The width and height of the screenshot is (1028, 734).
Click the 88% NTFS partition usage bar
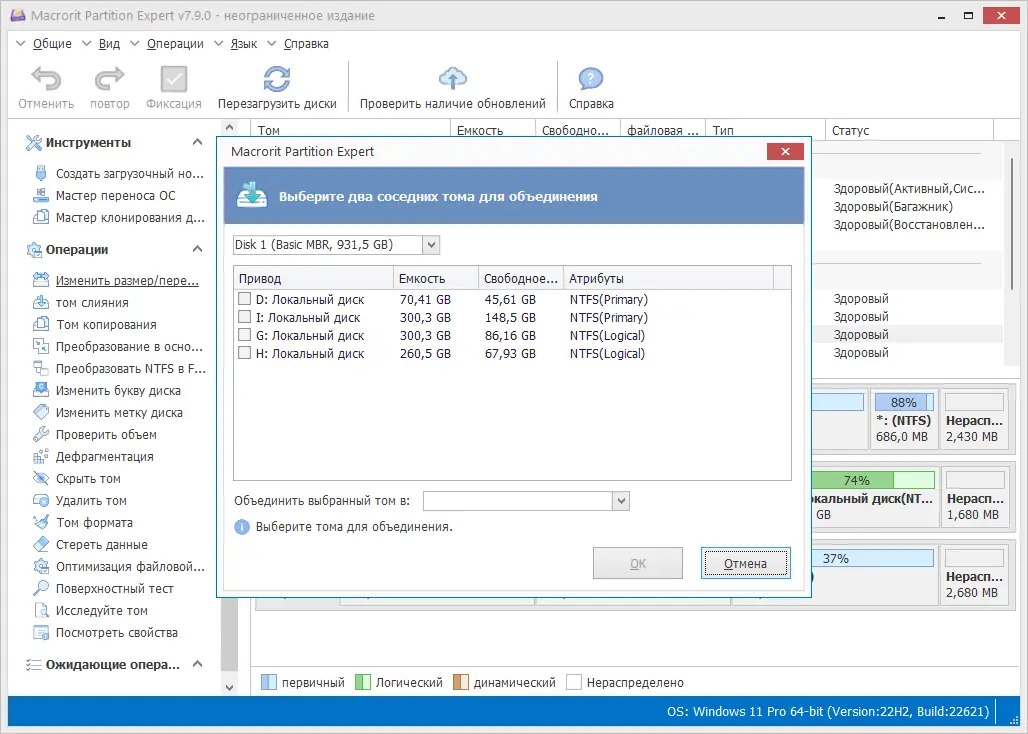903,402
